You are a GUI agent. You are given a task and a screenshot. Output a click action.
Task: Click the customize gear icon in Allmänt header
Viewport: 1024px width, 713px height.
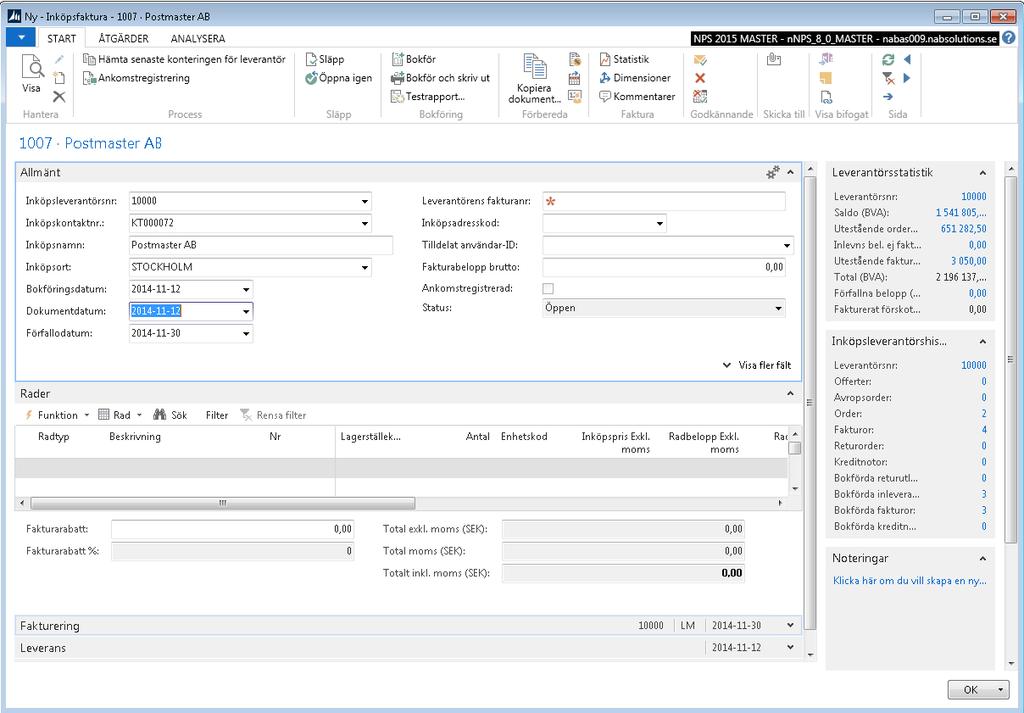(773, 172)
